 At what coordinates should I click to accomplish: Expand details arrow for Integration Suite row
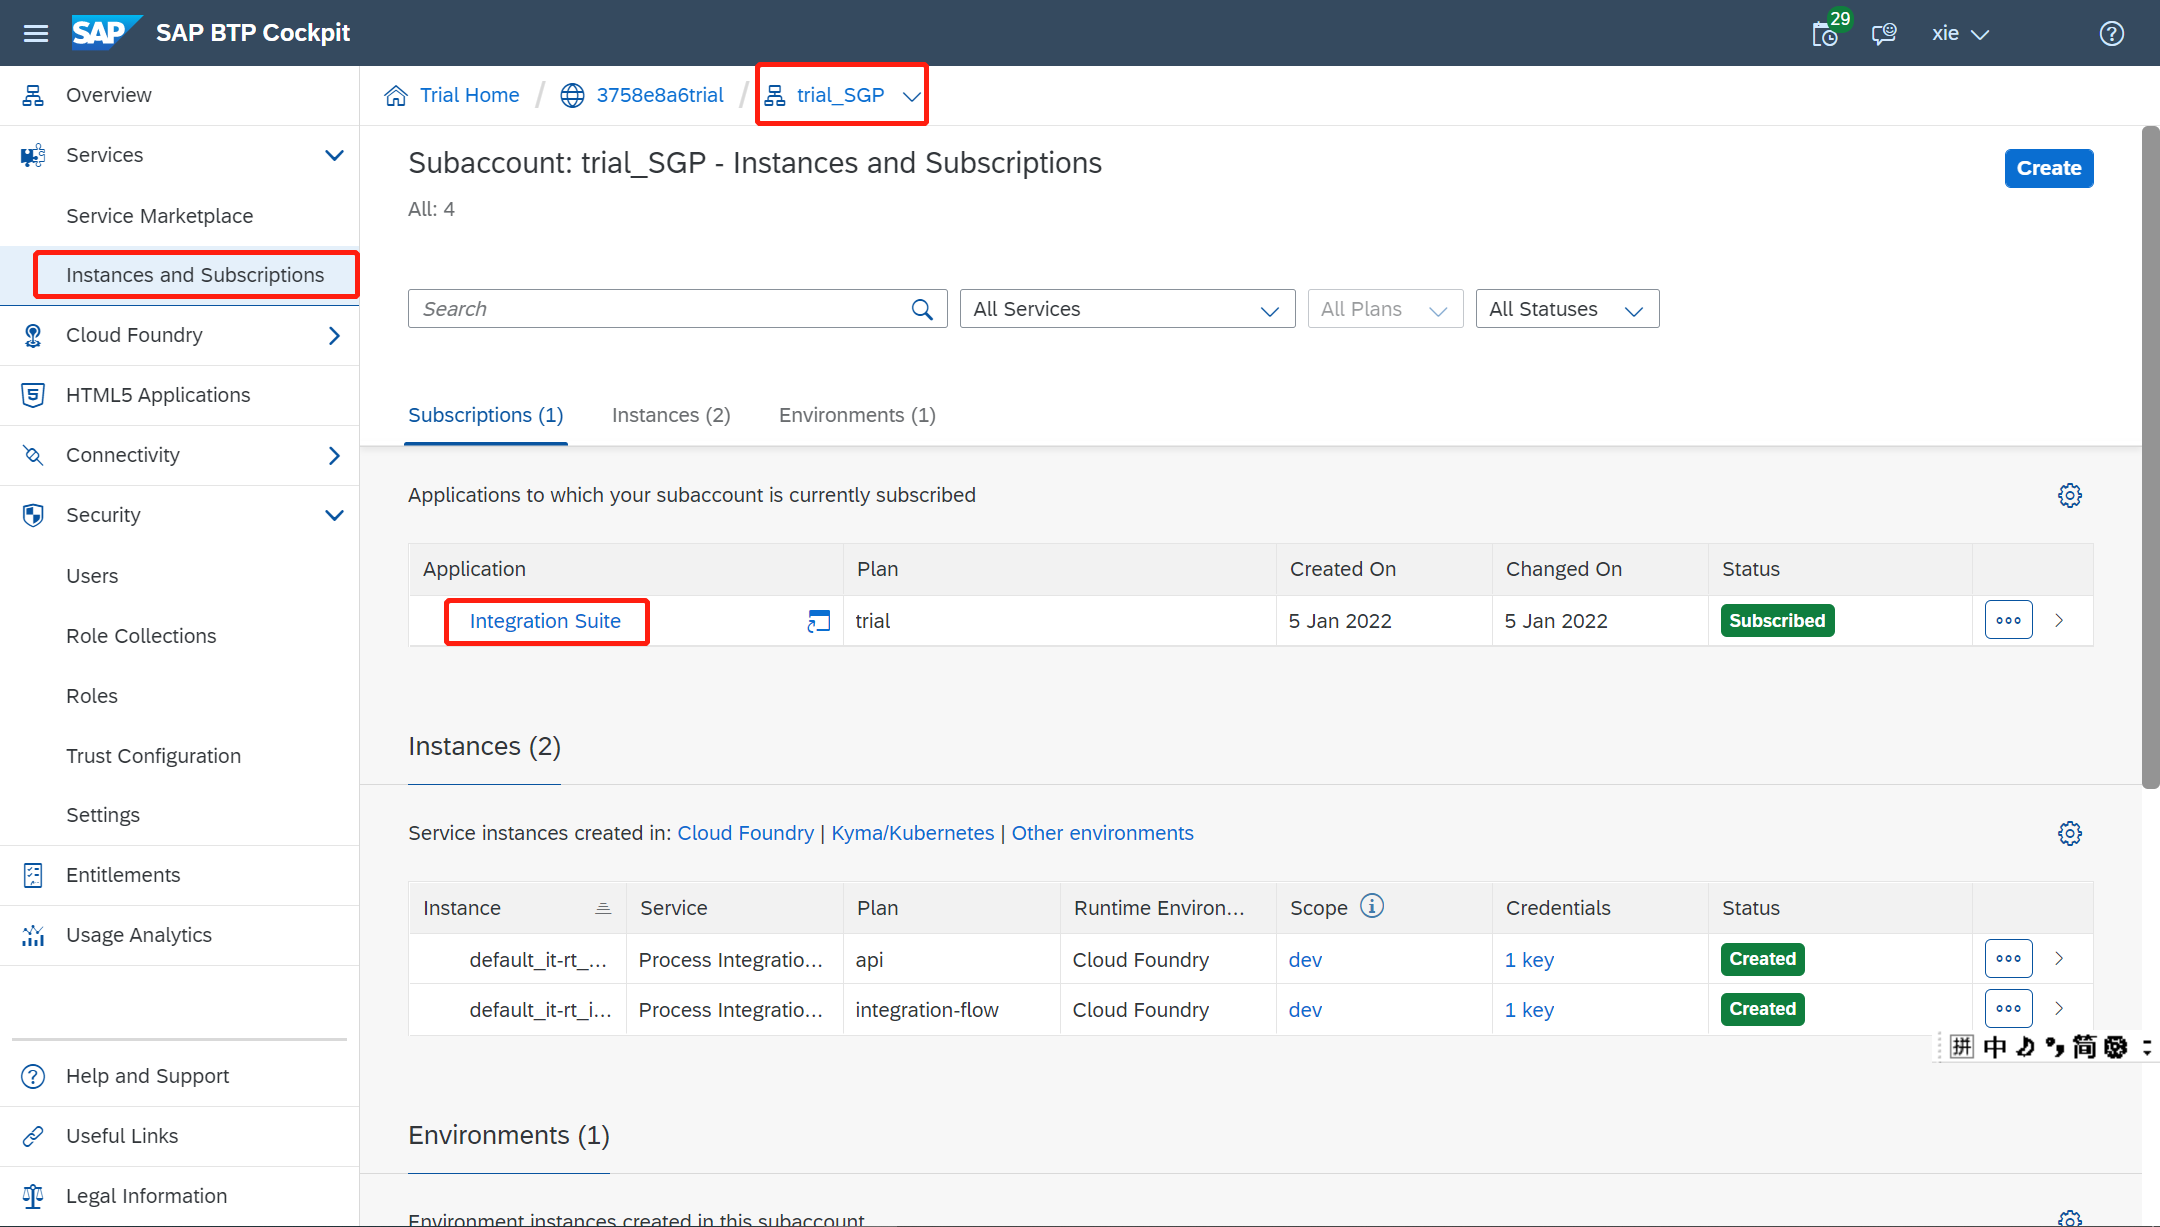pos(2059,620)
